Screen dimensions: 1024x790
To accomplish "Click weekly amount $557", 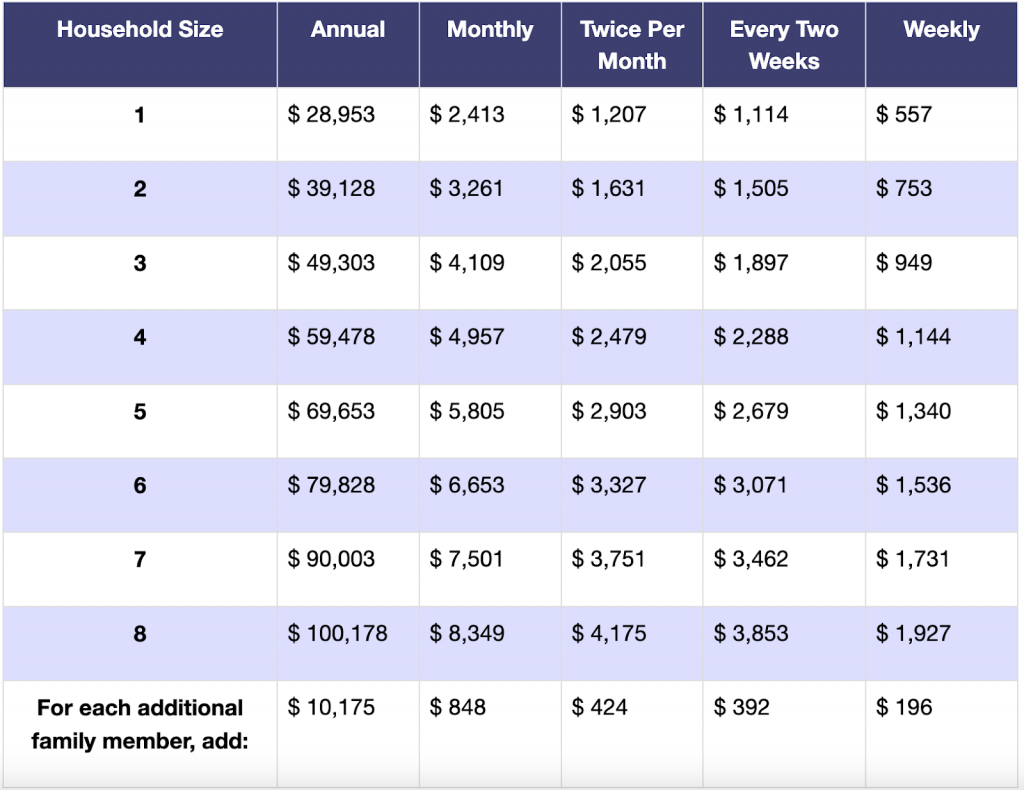I will pos(904,115).
